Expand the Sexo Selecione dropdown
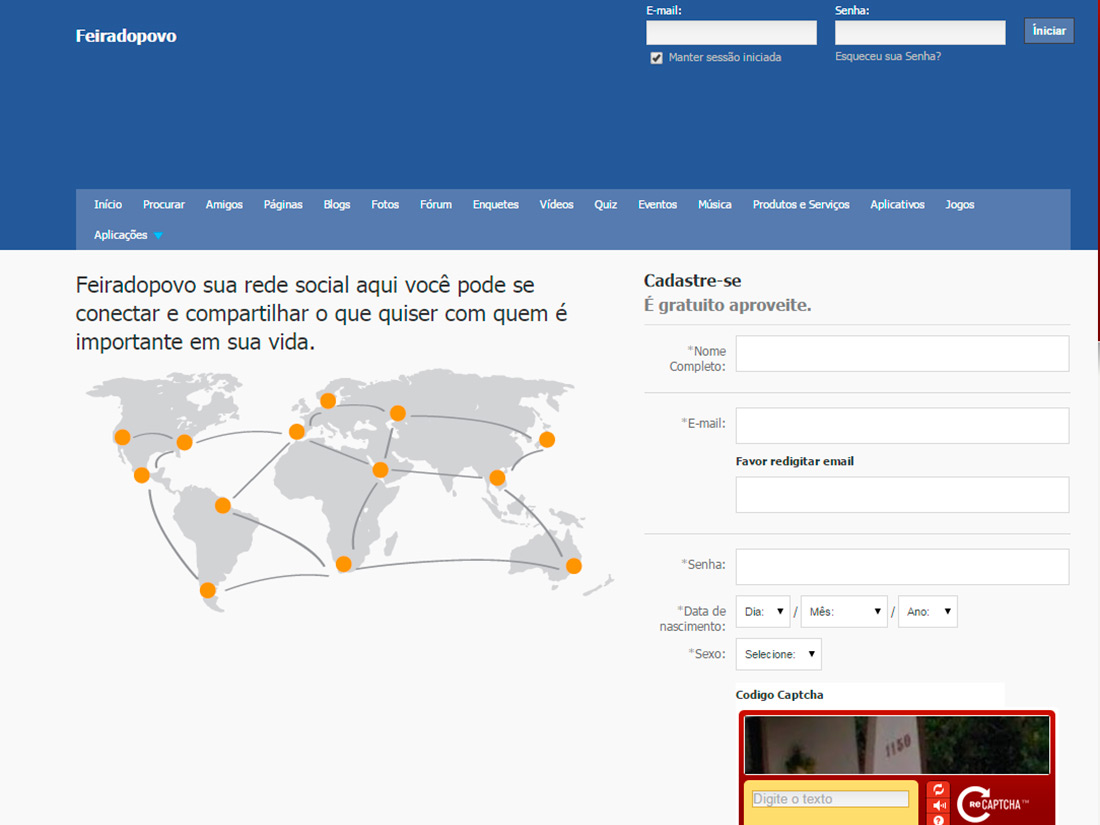Image resolution: width=1100 pixels, height=825 pixels. (778, 655)
